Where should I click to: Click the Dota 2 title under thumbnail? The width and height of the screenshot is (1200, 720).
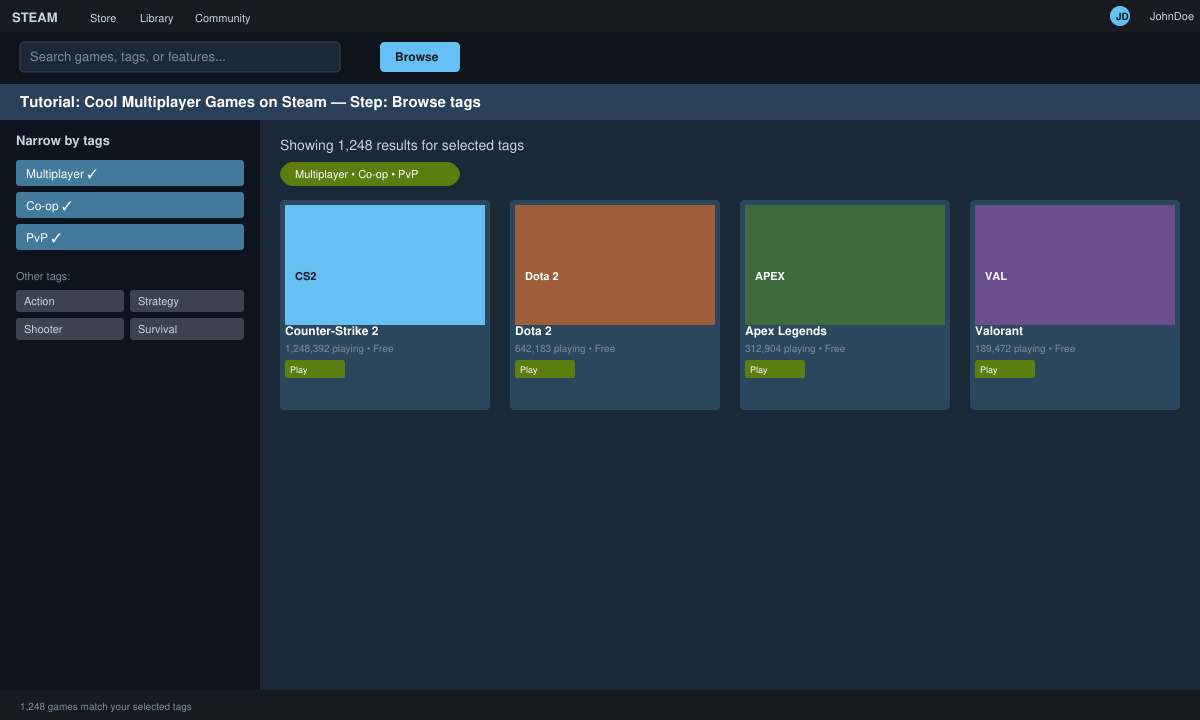533,331
